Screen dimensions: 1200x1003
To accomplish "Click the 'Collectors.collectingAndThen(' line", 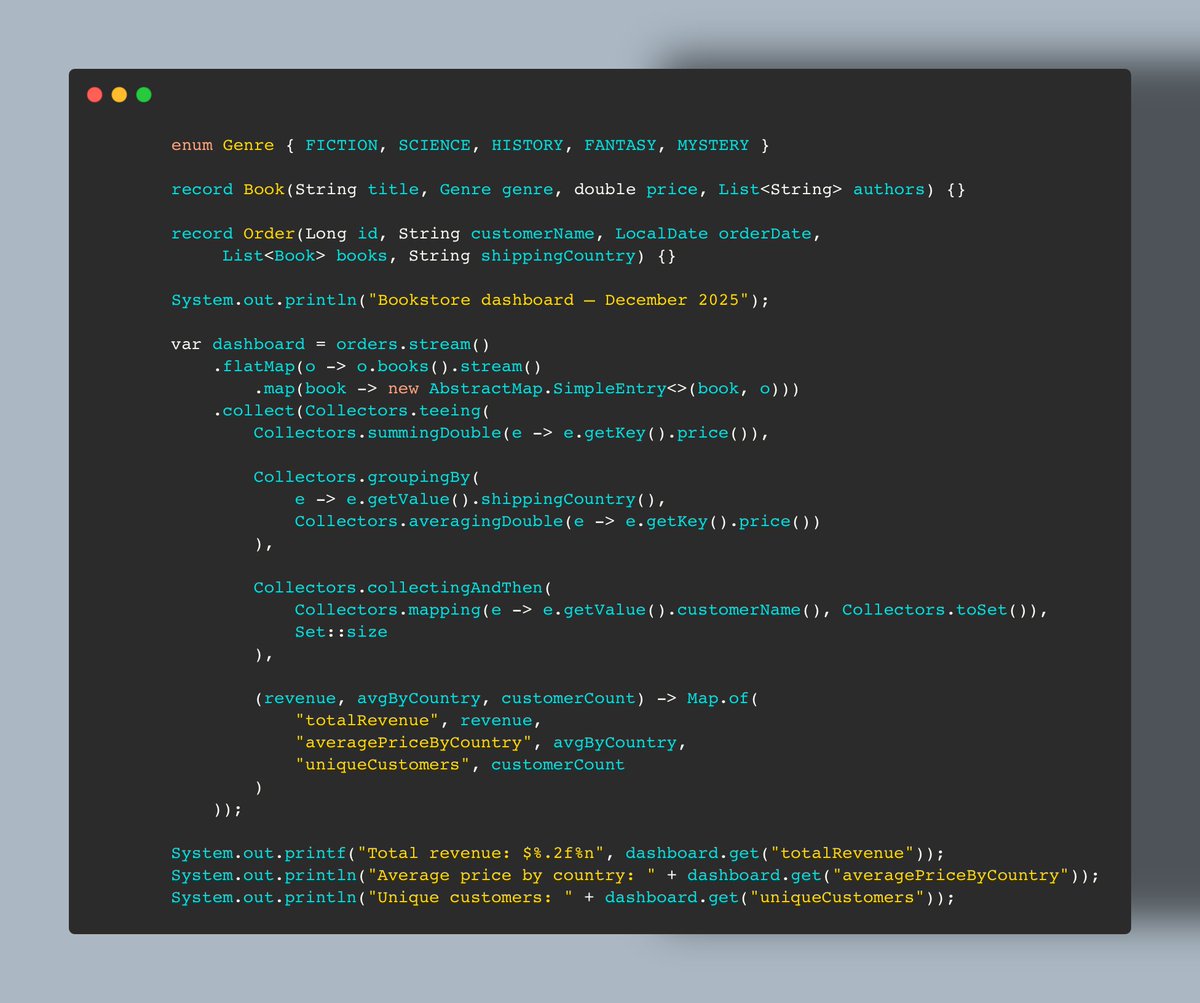I will (403, 588).
